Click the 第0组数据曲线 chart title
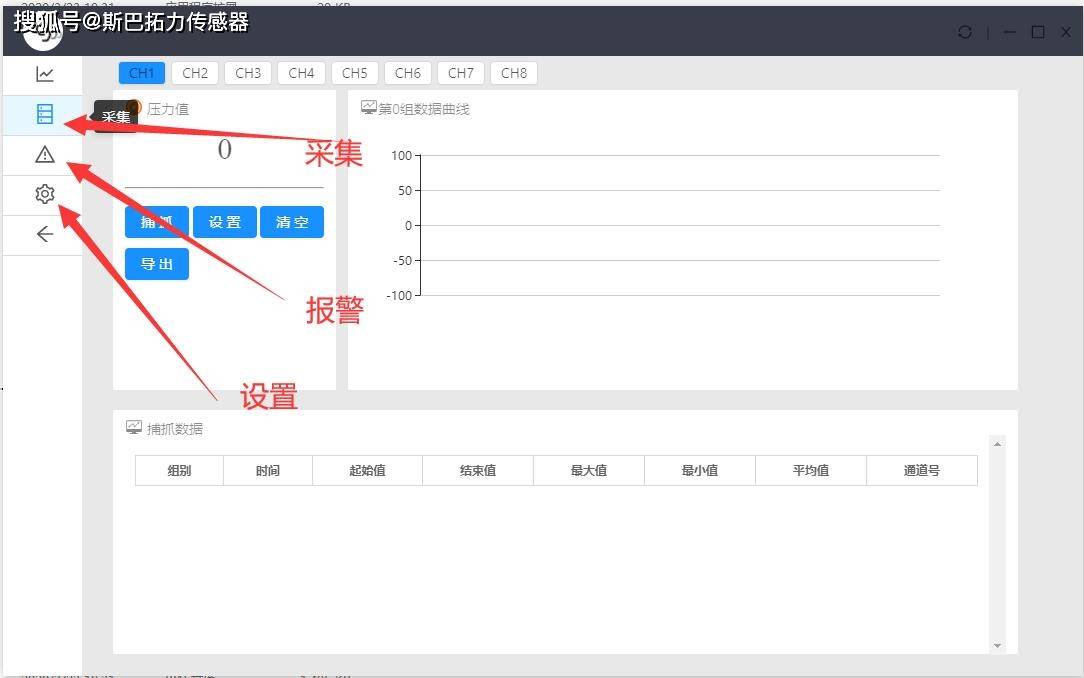Viewport: 1084px width, 678px height. pos(424,109)
